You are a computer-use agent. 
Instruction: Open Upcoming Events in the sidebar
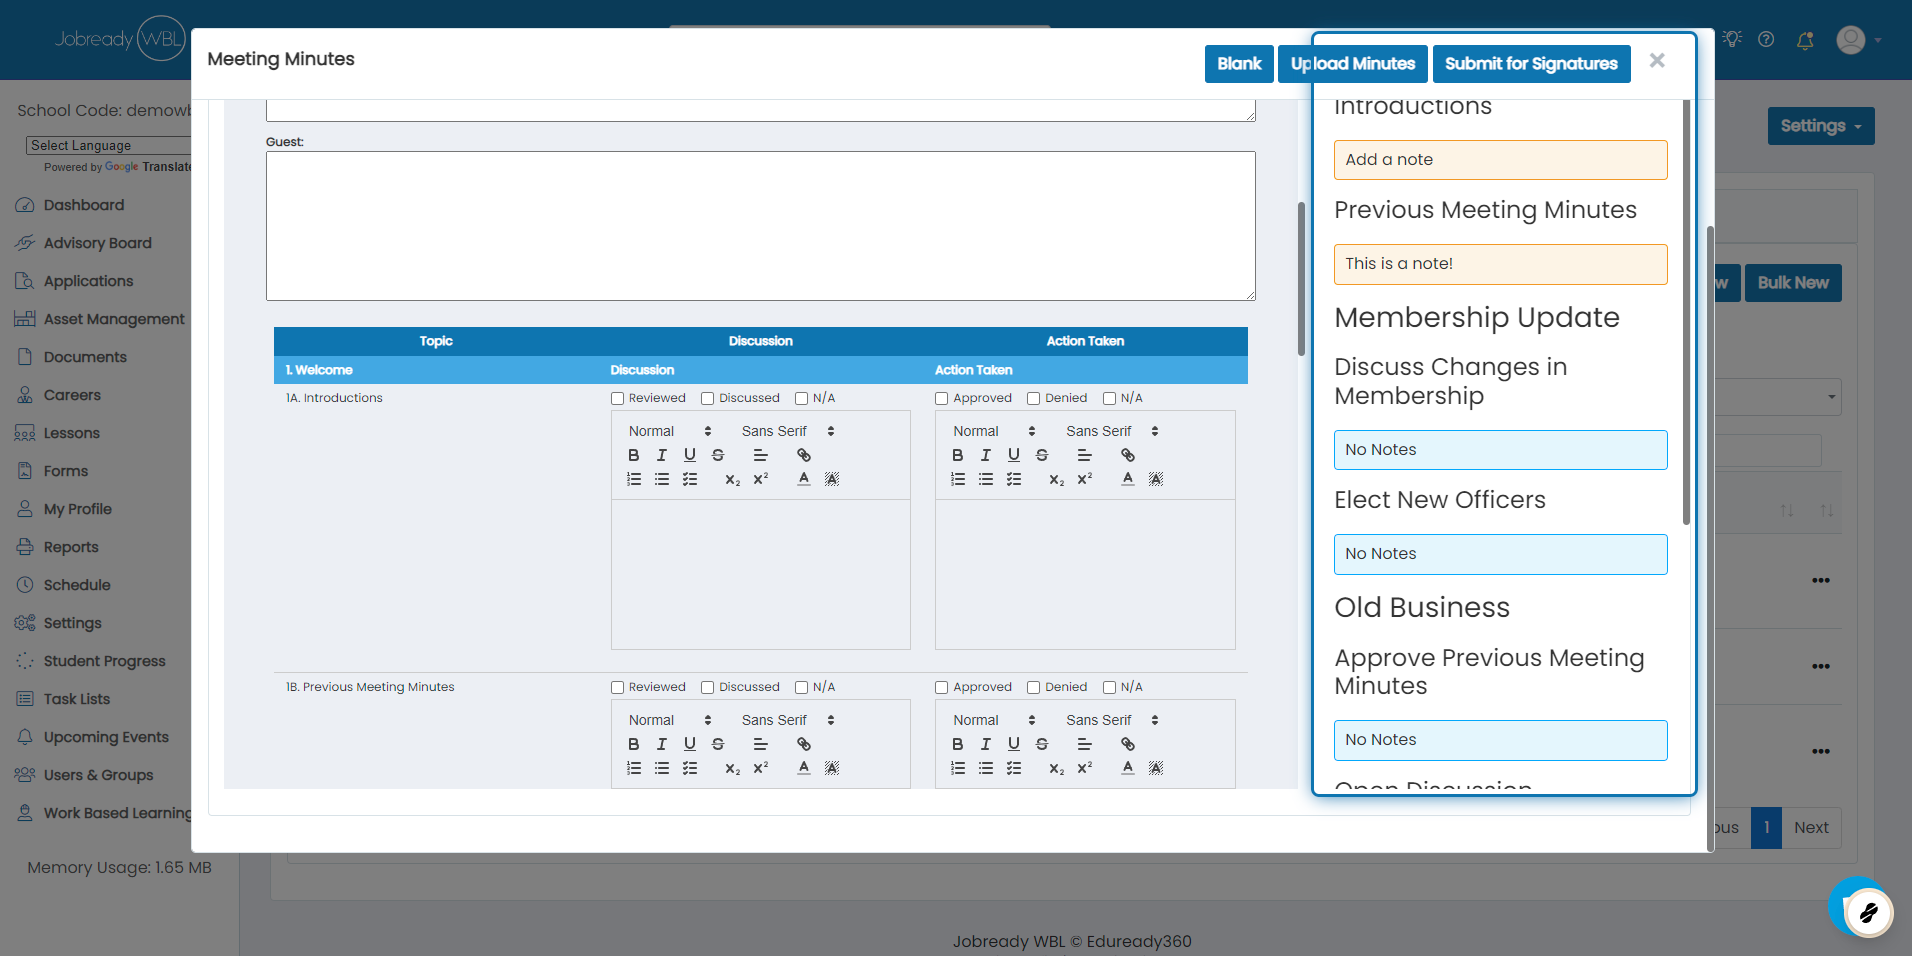click(x=106, y=737)
